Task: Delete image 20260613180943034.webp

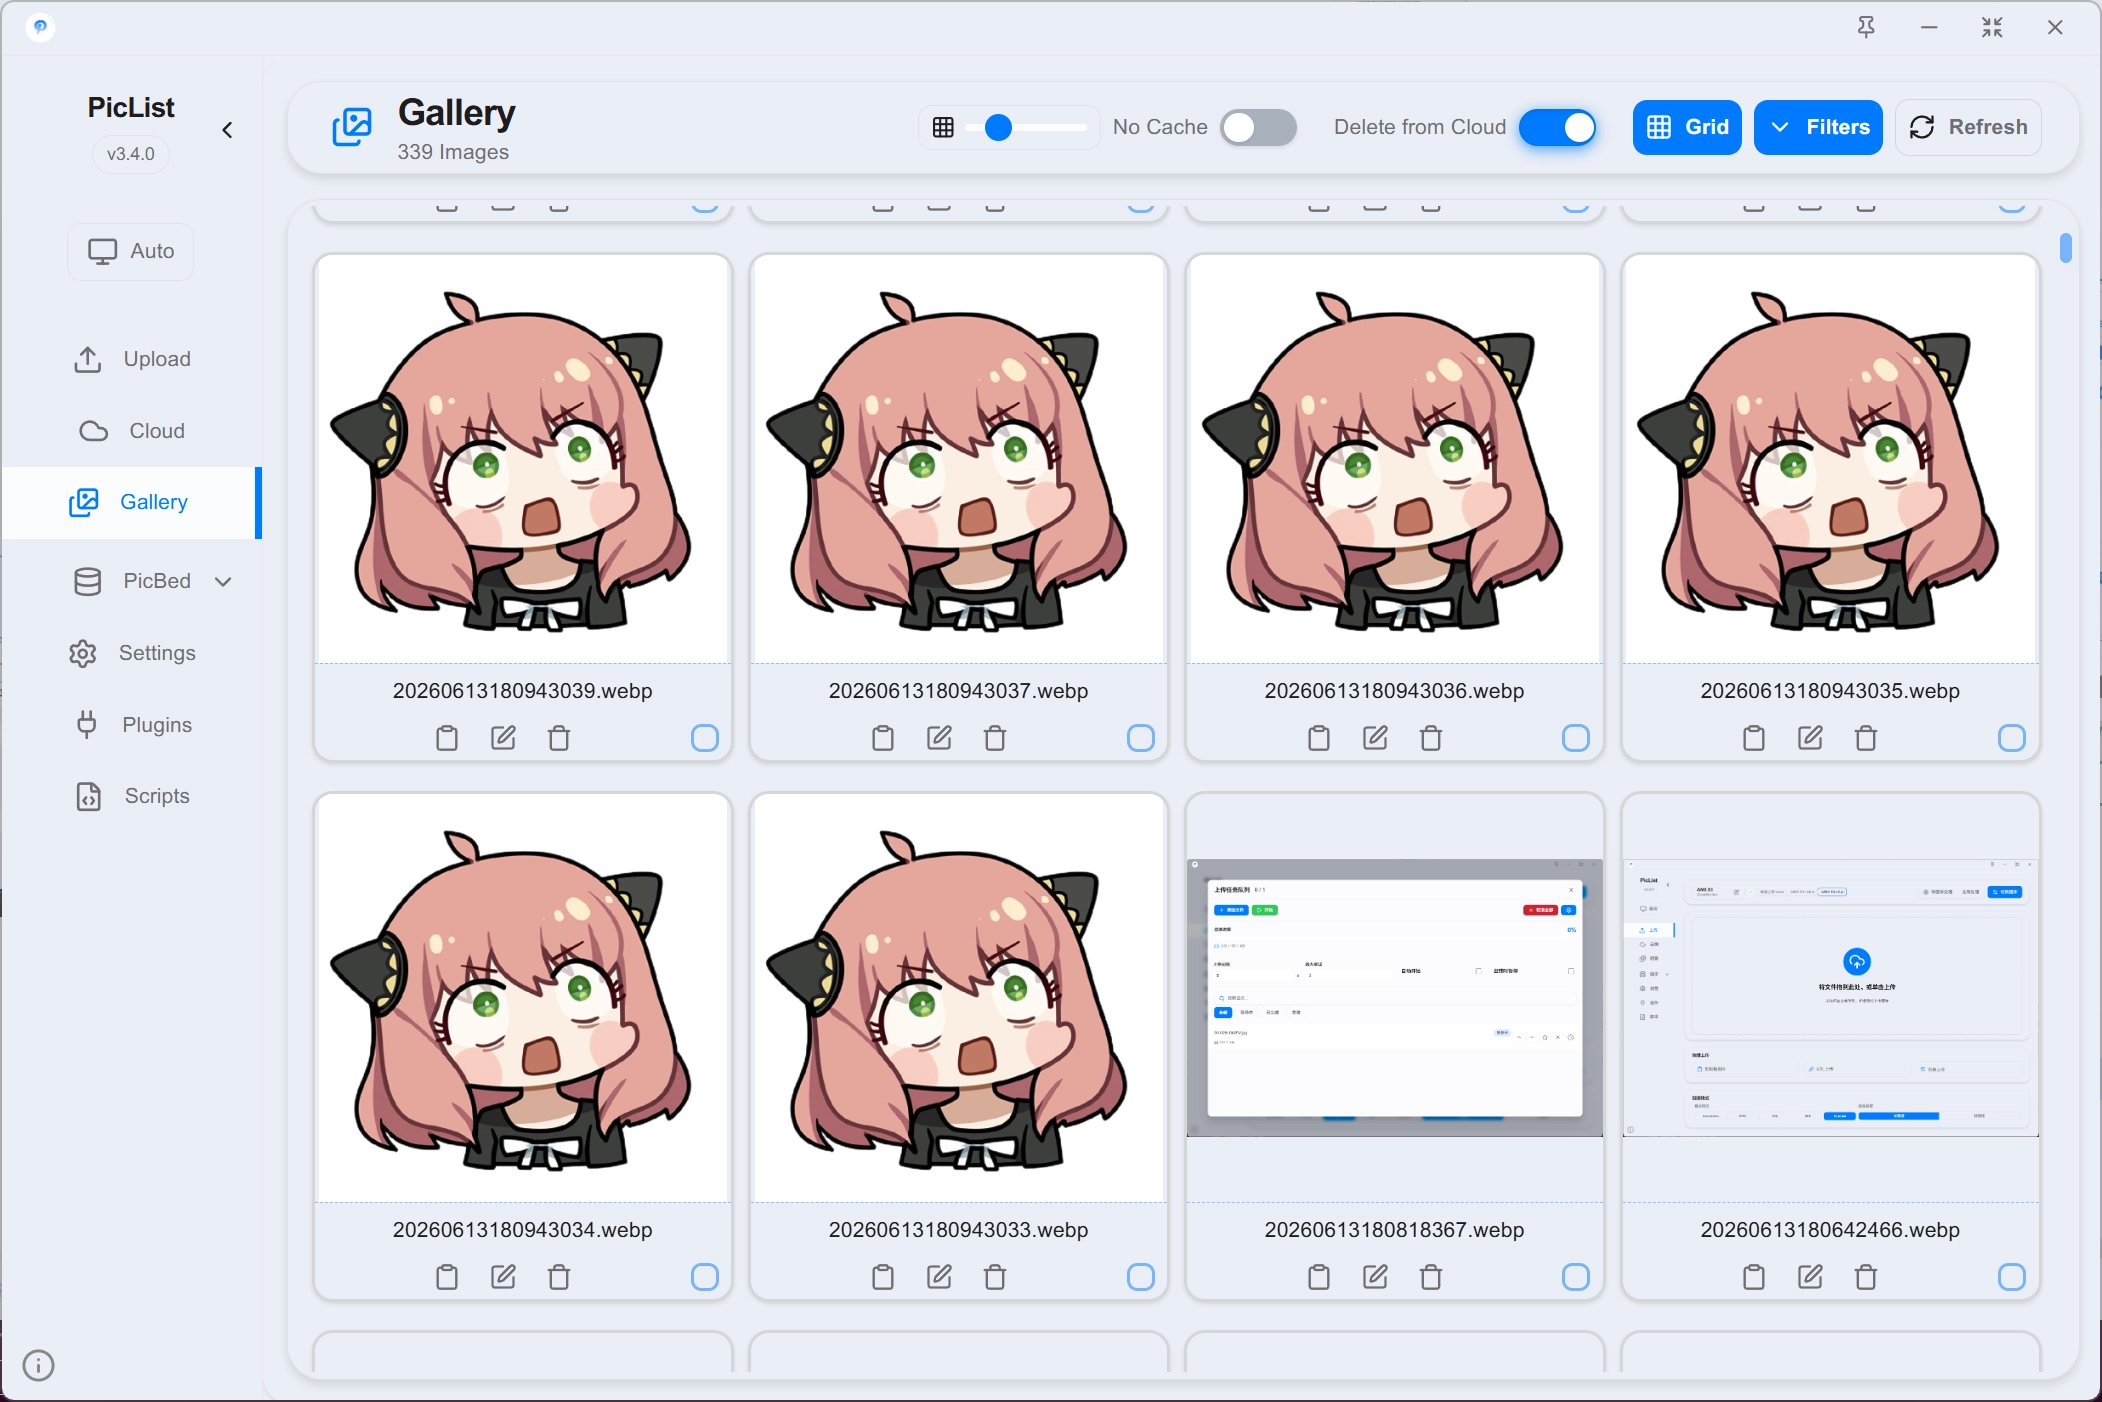Action: 559,1277
